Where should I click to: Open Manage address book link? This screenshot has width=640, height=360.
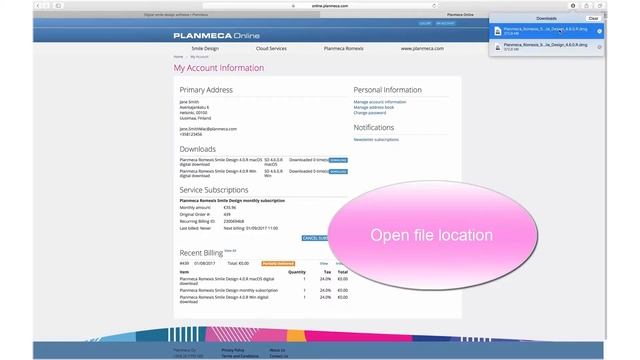pos(373,107)
